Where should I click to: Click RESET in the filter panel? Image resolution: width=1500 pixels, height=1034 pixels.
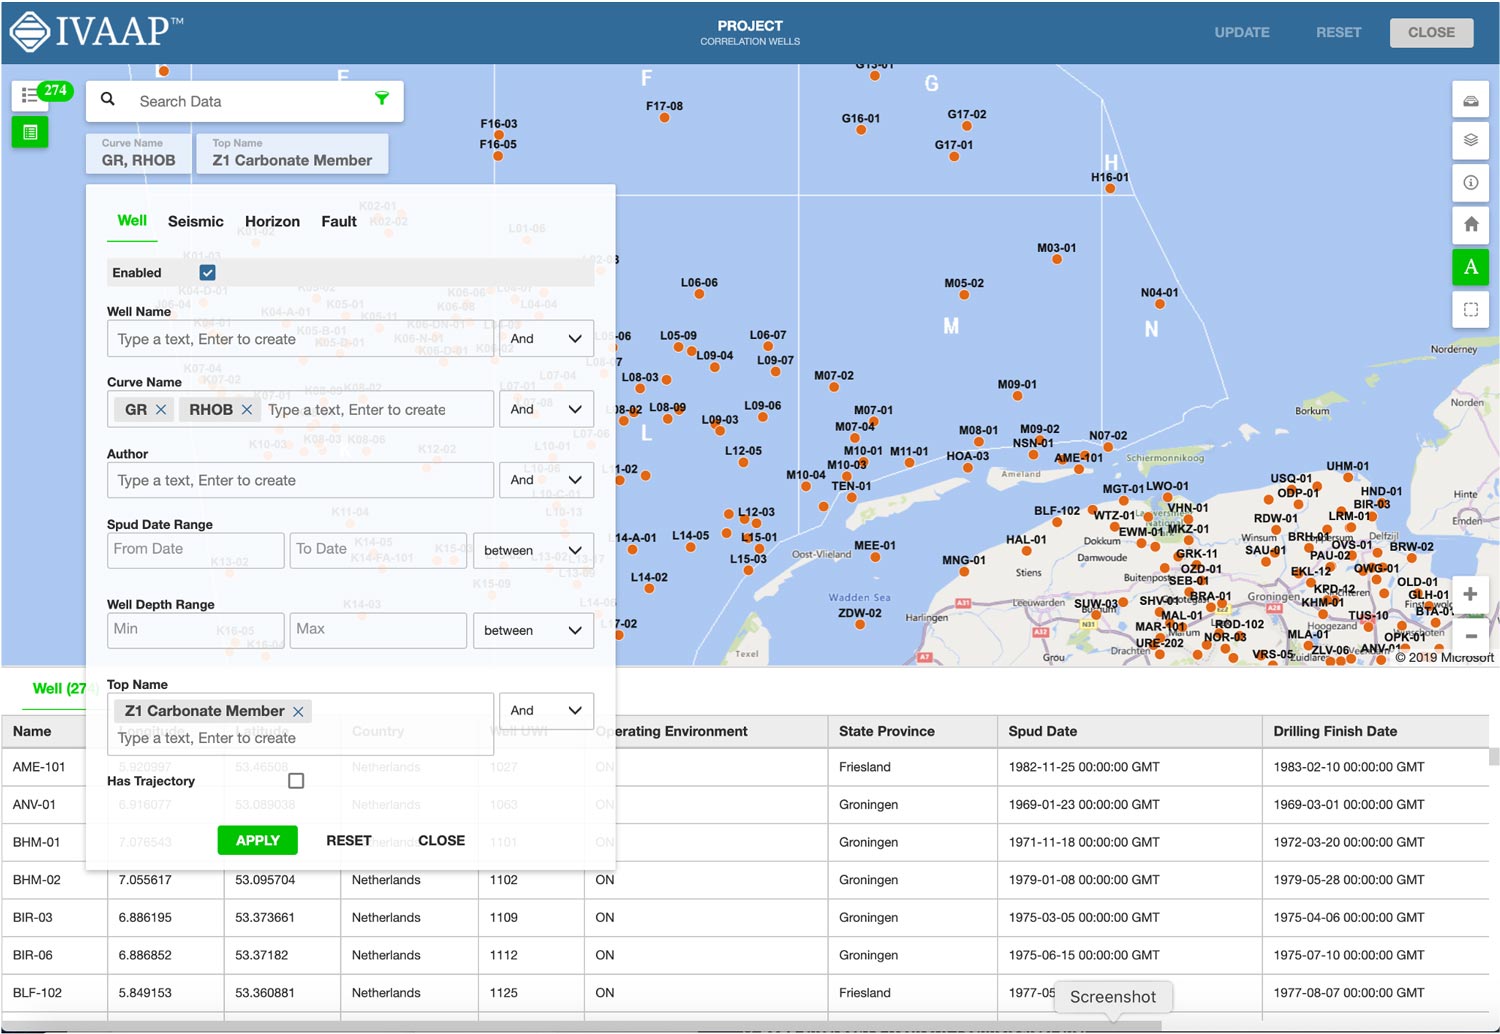[349, 840]
